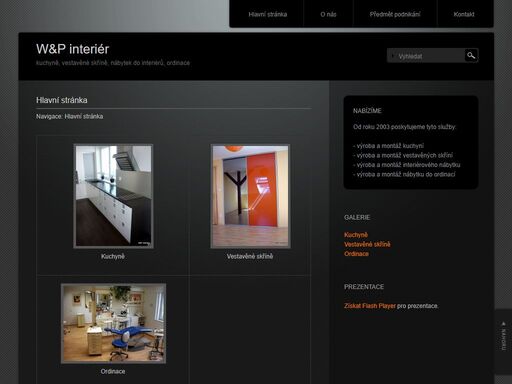Open the Kontakt menu item

tap(464, 14)
